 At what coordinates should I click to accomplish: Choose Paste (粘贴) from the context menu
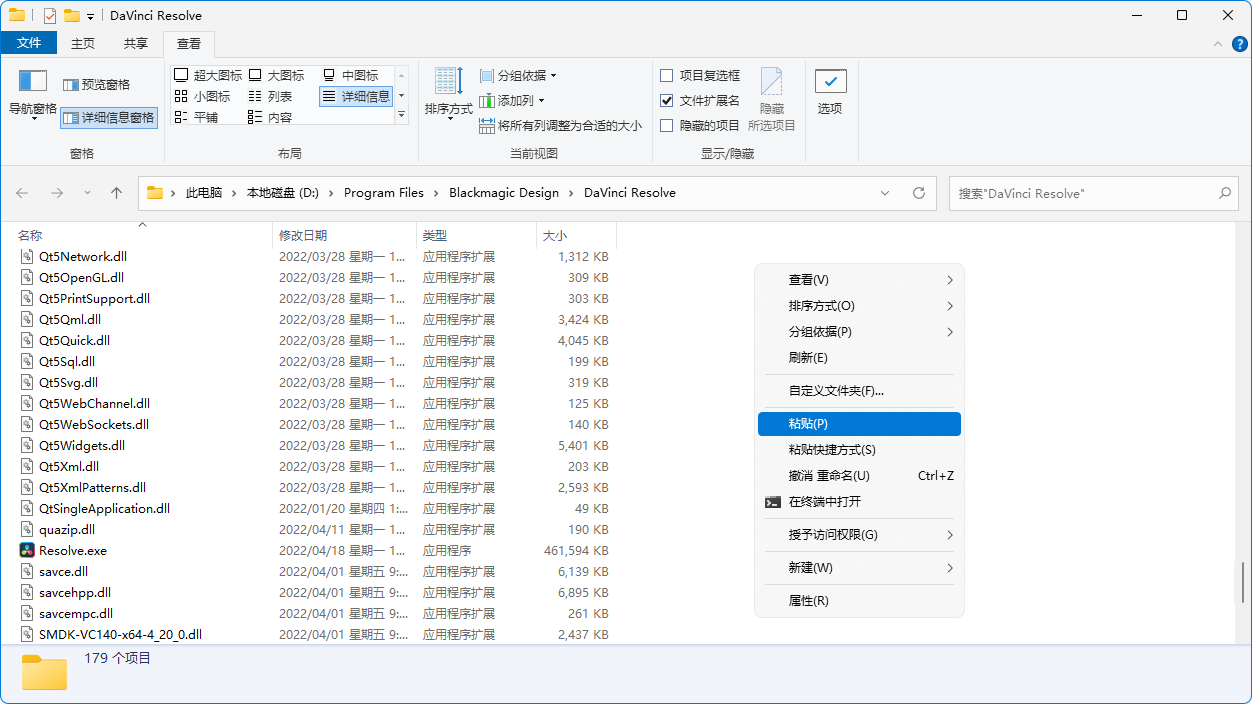tap(860, 424)
